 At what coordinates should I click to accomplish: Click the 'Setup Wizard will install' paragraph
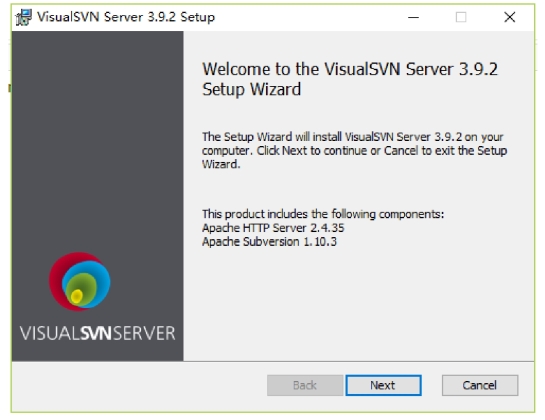point(355,151)
